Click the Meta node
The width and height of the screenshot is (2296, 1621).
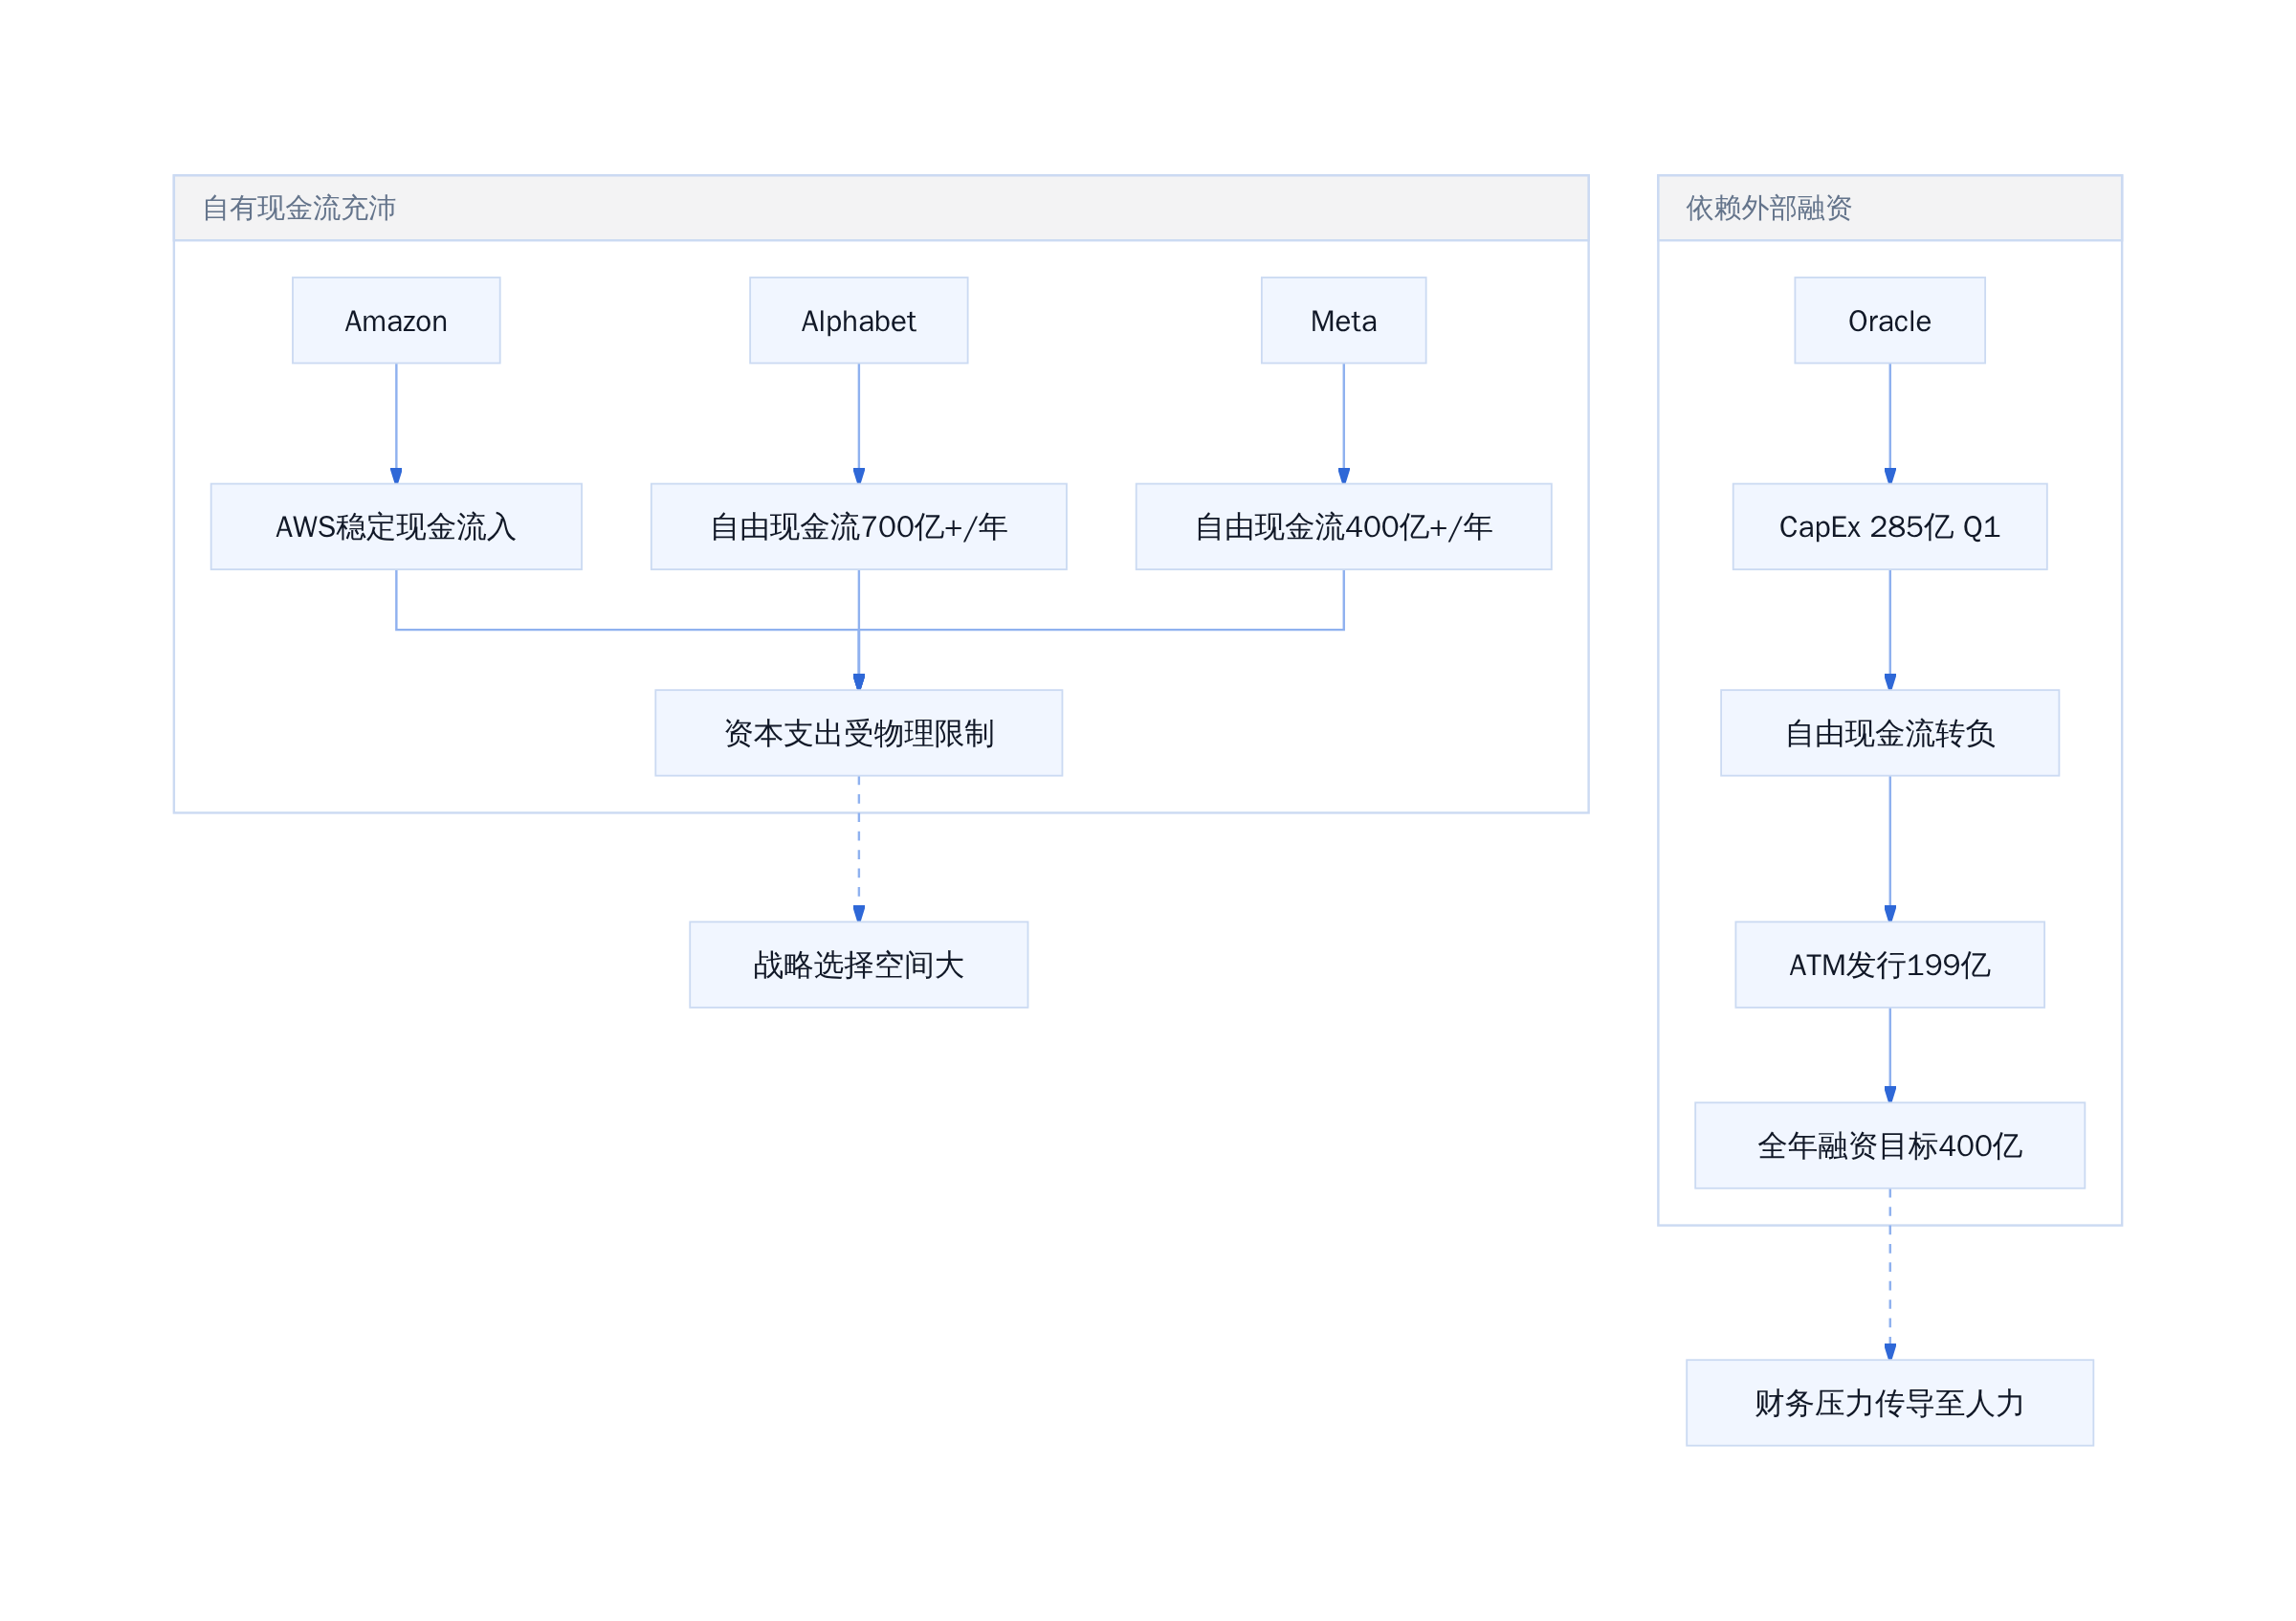pyautogui.click(x=1344, y=321)
